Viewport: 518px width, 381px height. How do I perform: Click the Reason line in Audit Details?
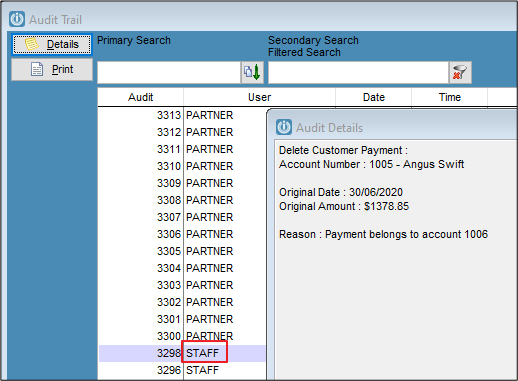coord(383,234)
